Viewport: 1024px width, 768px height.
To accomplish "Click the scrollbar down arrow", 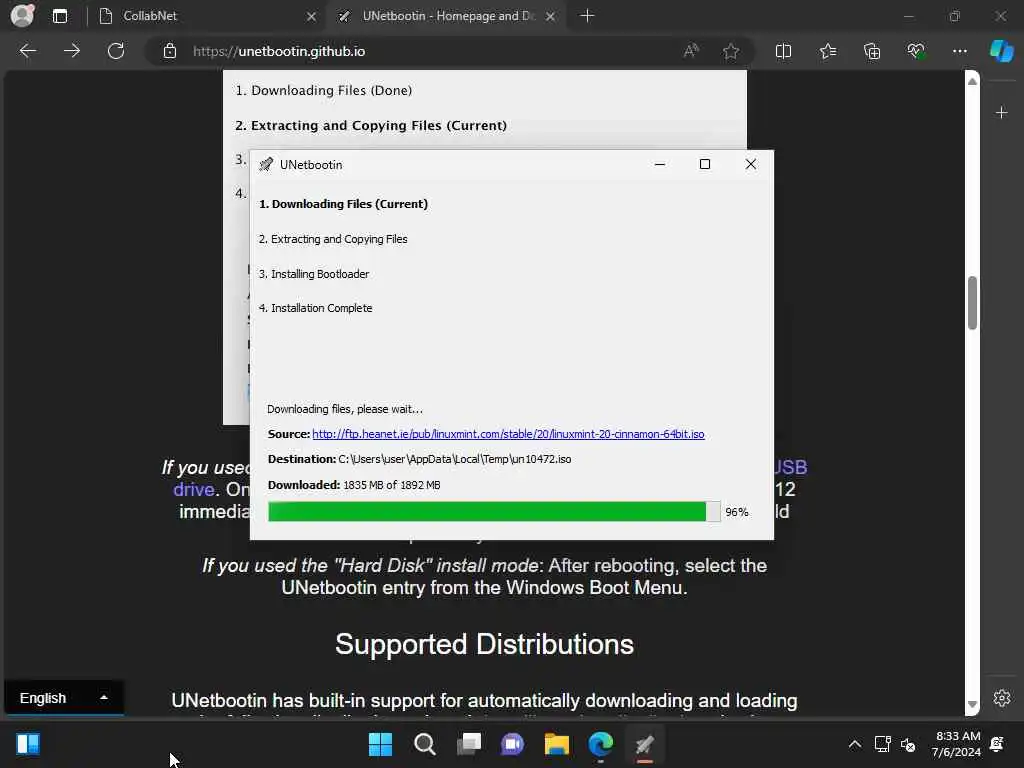I will 972,704.
